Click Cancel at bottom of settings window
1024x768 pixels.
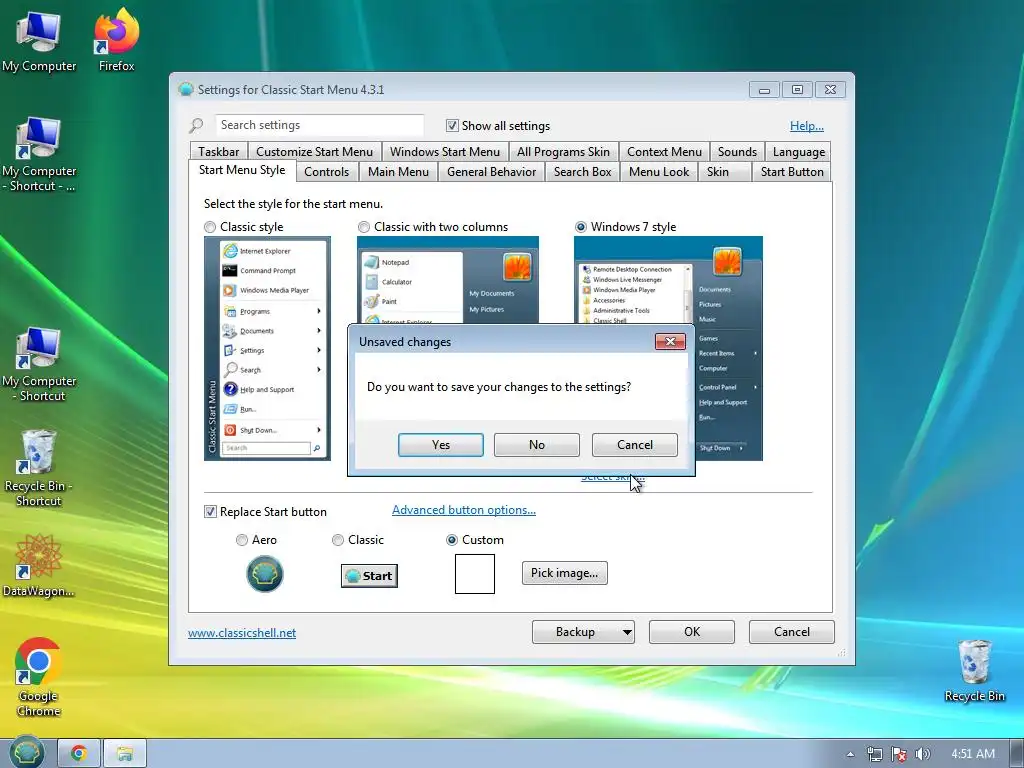pyautogui.click(x=792, y=632)
